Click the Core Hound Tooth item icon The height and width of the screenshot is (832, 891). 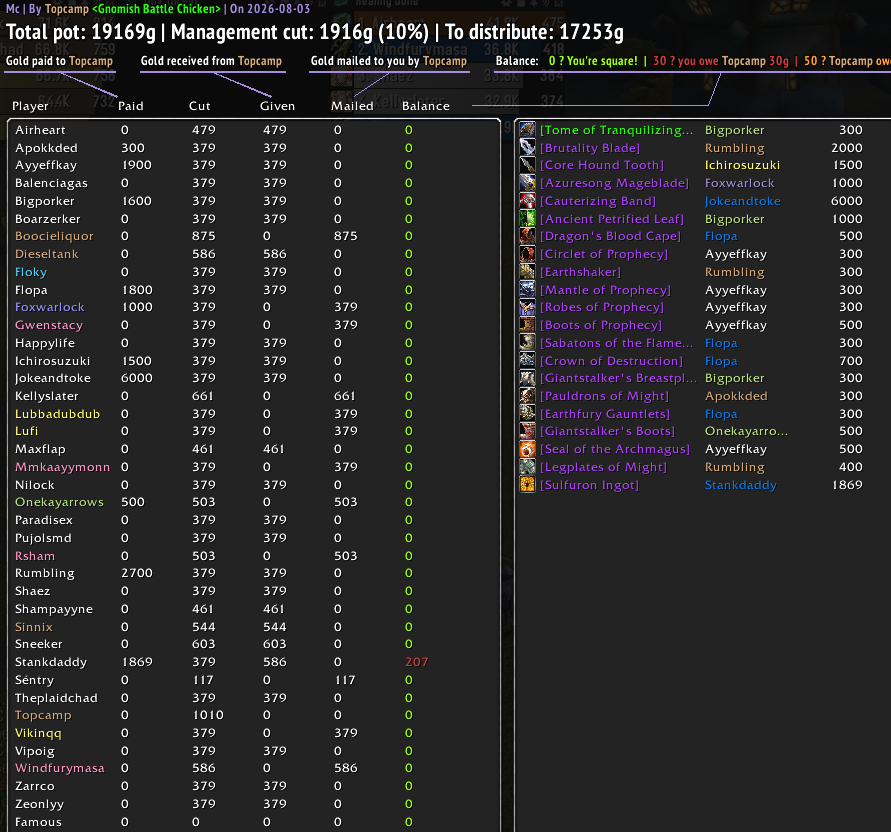click(x=527, y=165)
